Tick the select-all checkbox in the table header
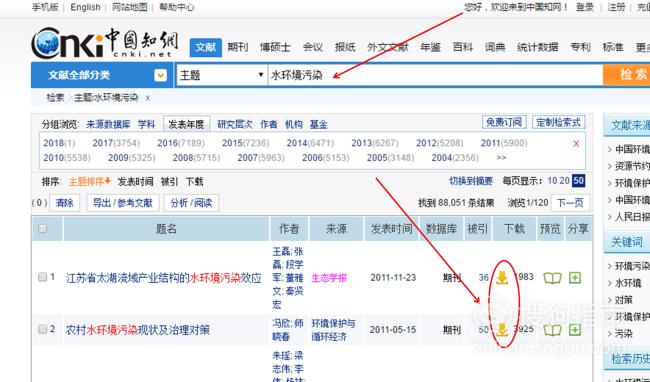This screenshot has height=382, width=650. [x=42, y=228]
